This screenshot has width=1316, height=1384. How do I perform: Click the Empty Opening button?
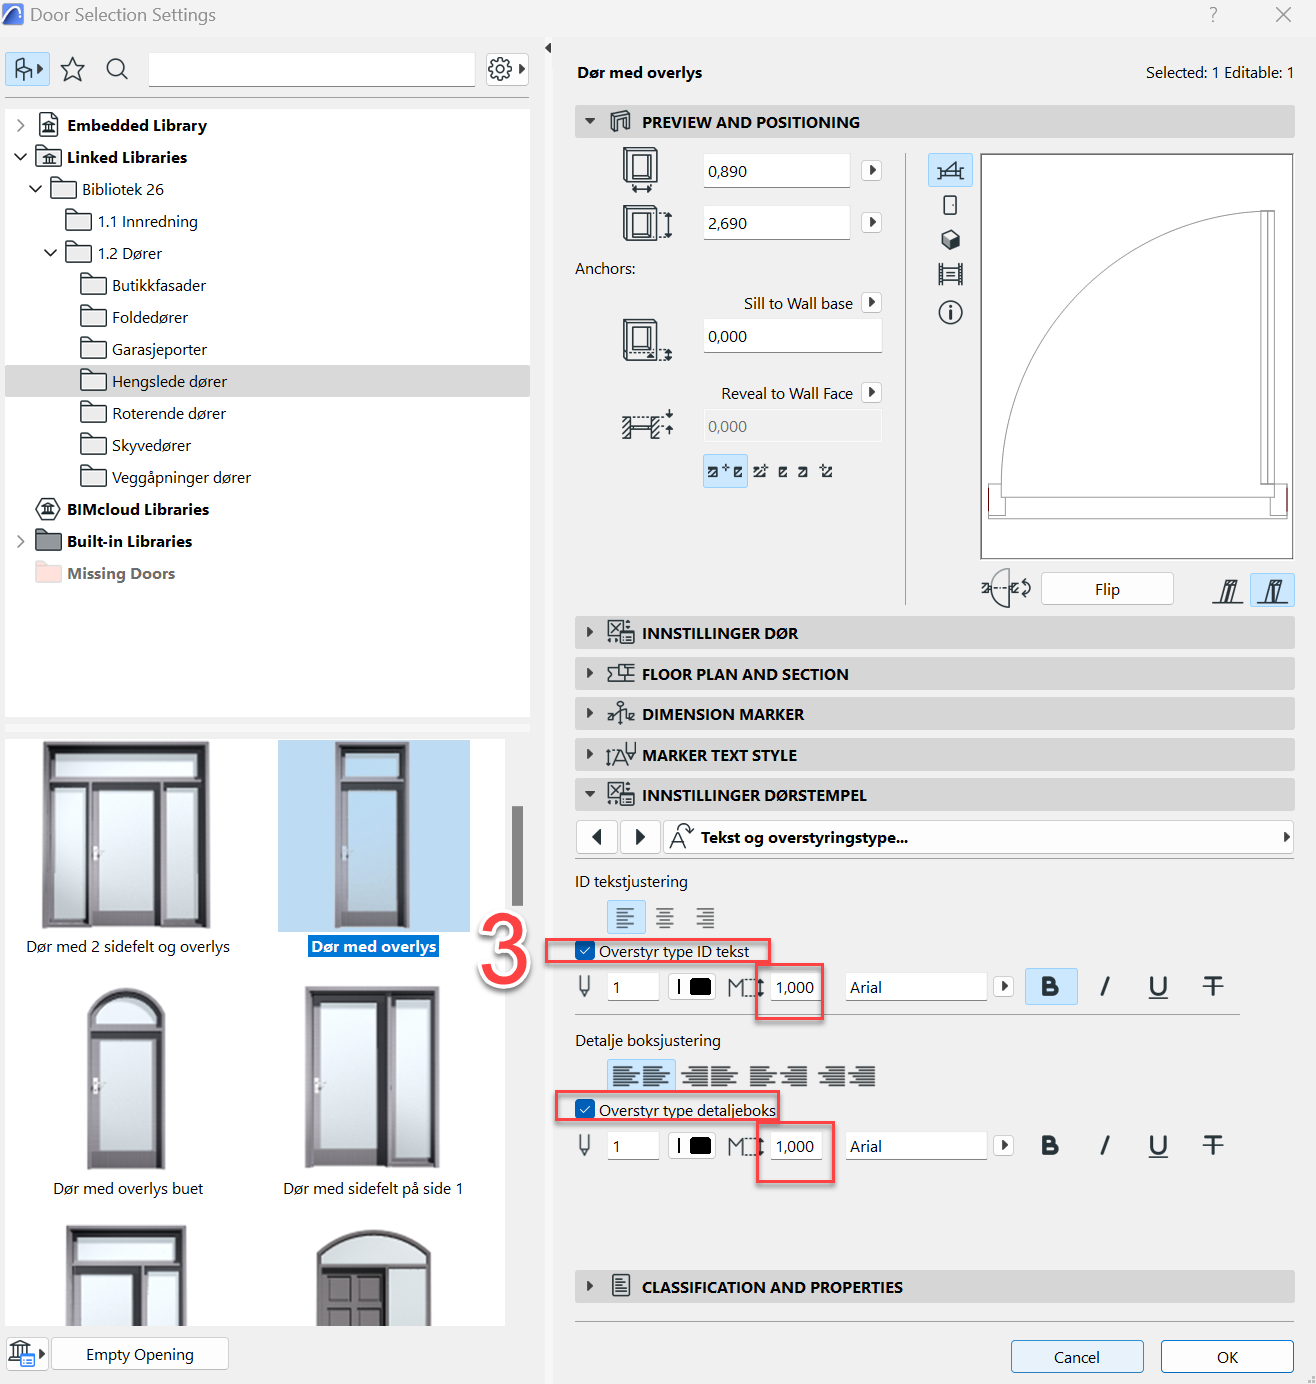pos(140,1354)
